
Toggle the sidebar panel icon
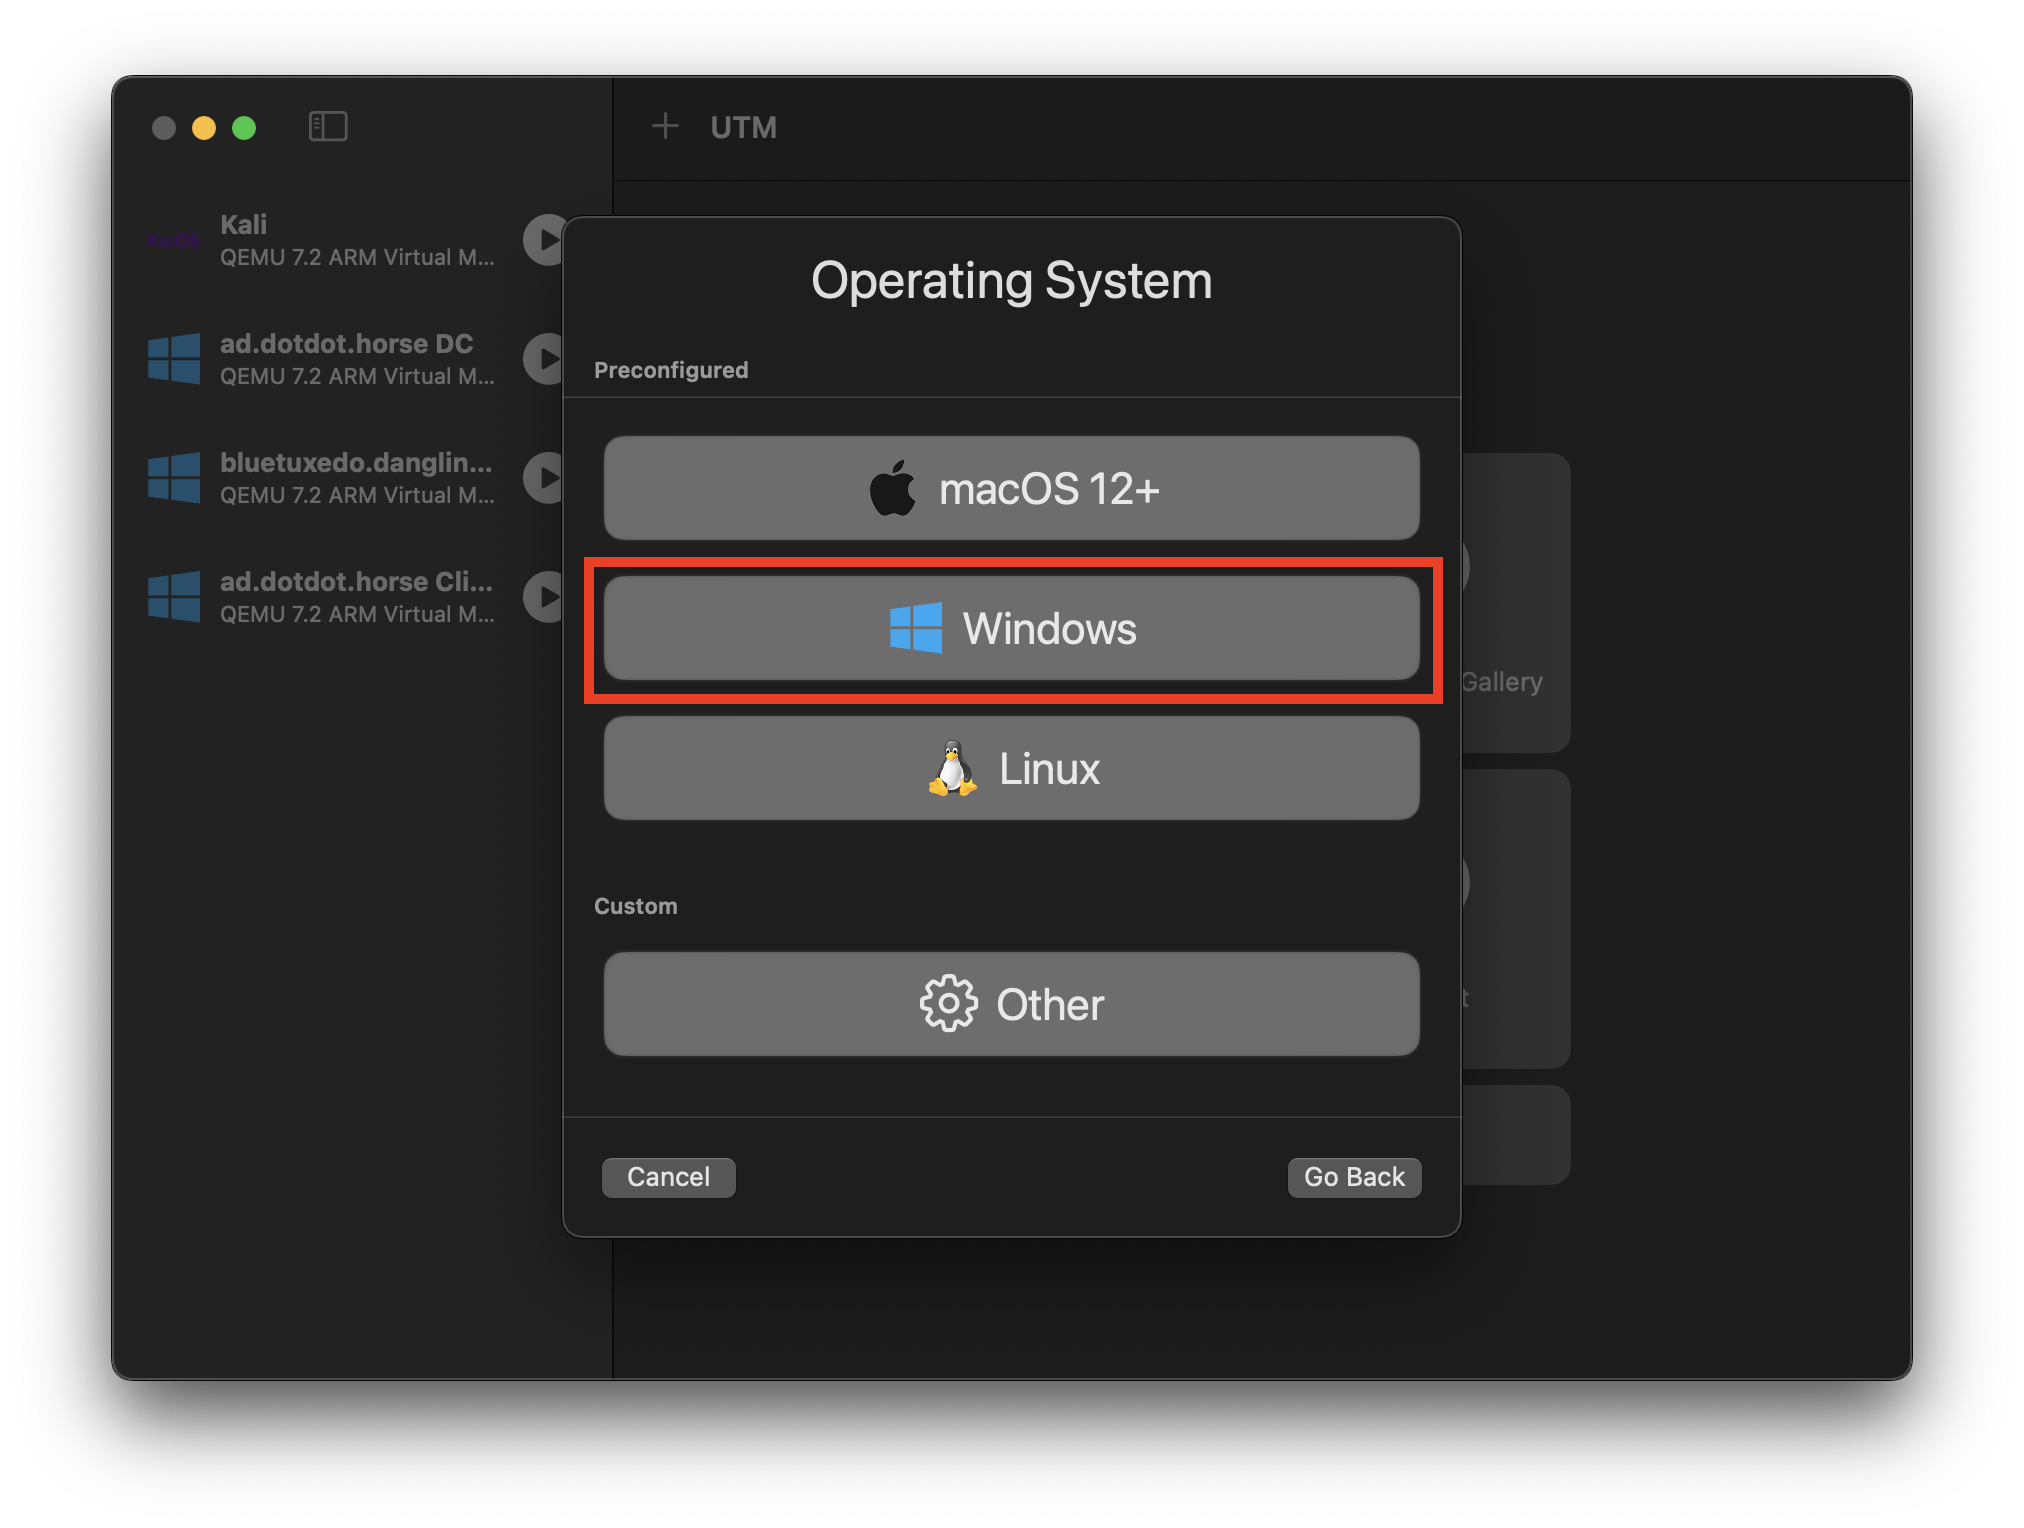(328, 127)
